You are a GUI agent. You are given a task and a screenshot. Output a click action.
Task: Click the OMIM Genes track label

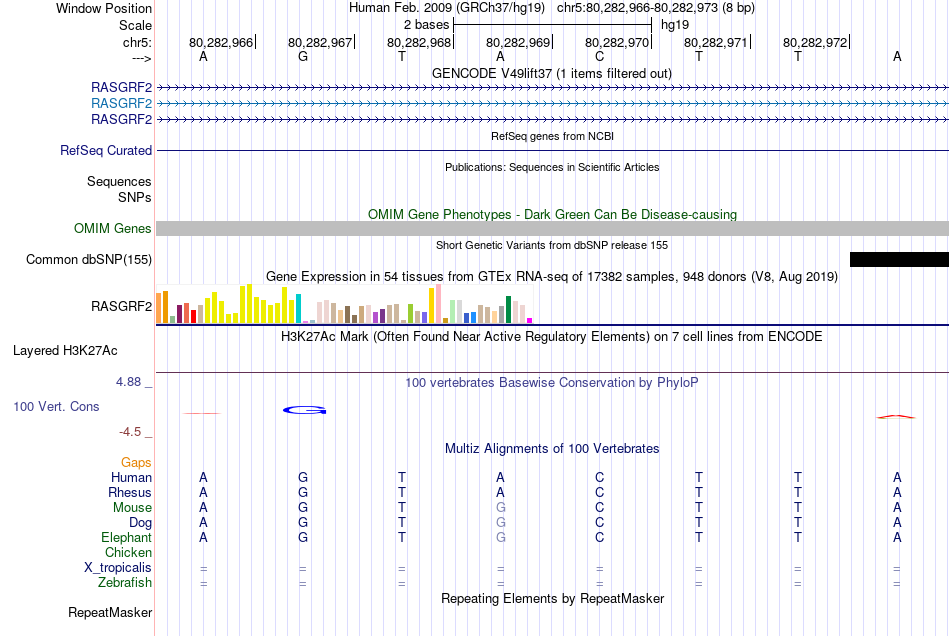113,228
